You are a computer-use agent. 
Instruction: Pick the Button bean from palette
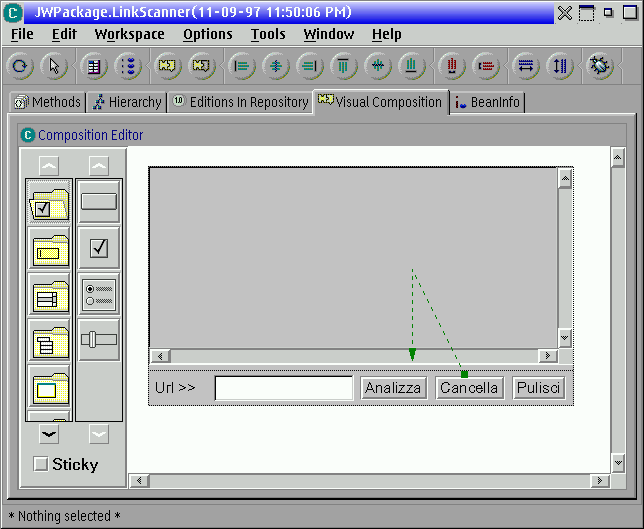point(99,202)
